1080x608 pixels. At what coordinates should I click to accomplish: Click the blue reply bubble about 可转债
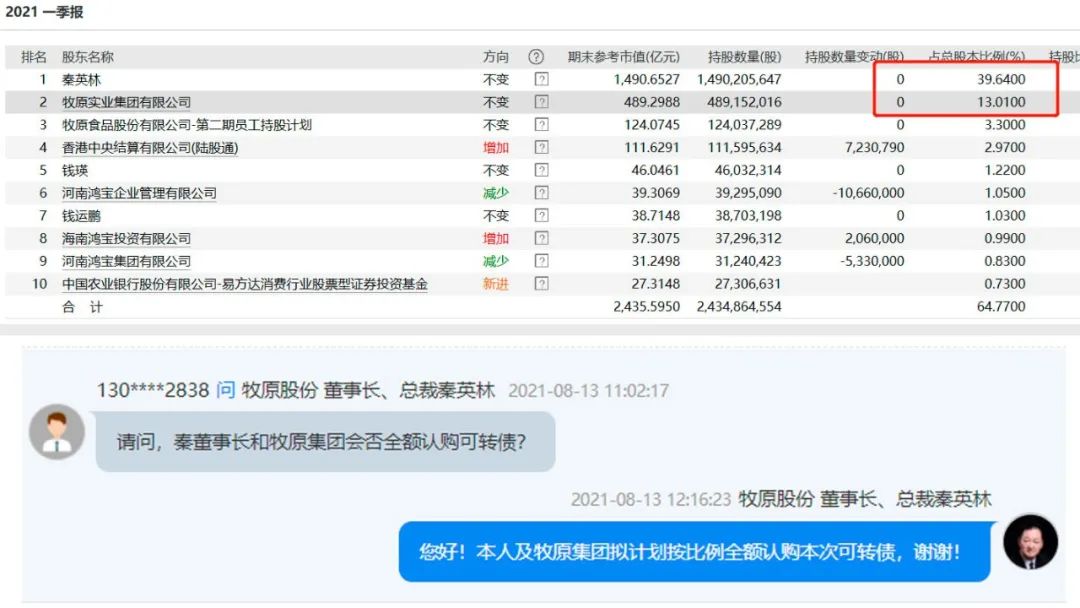point(694,551)
